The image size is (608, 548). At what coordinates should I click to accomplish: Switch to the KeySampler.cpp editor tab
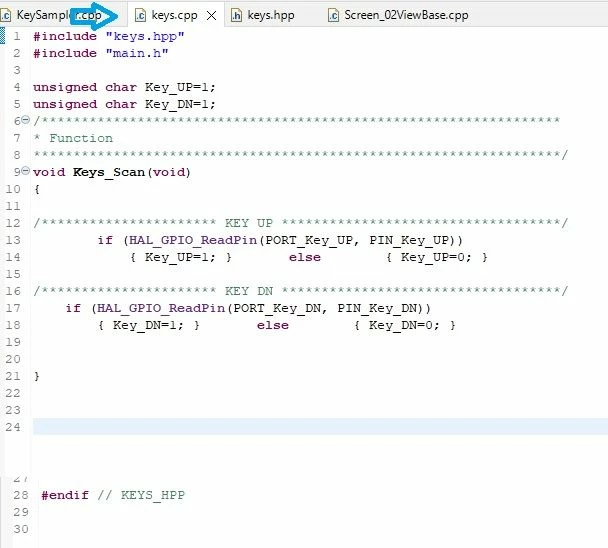[59, 15]
